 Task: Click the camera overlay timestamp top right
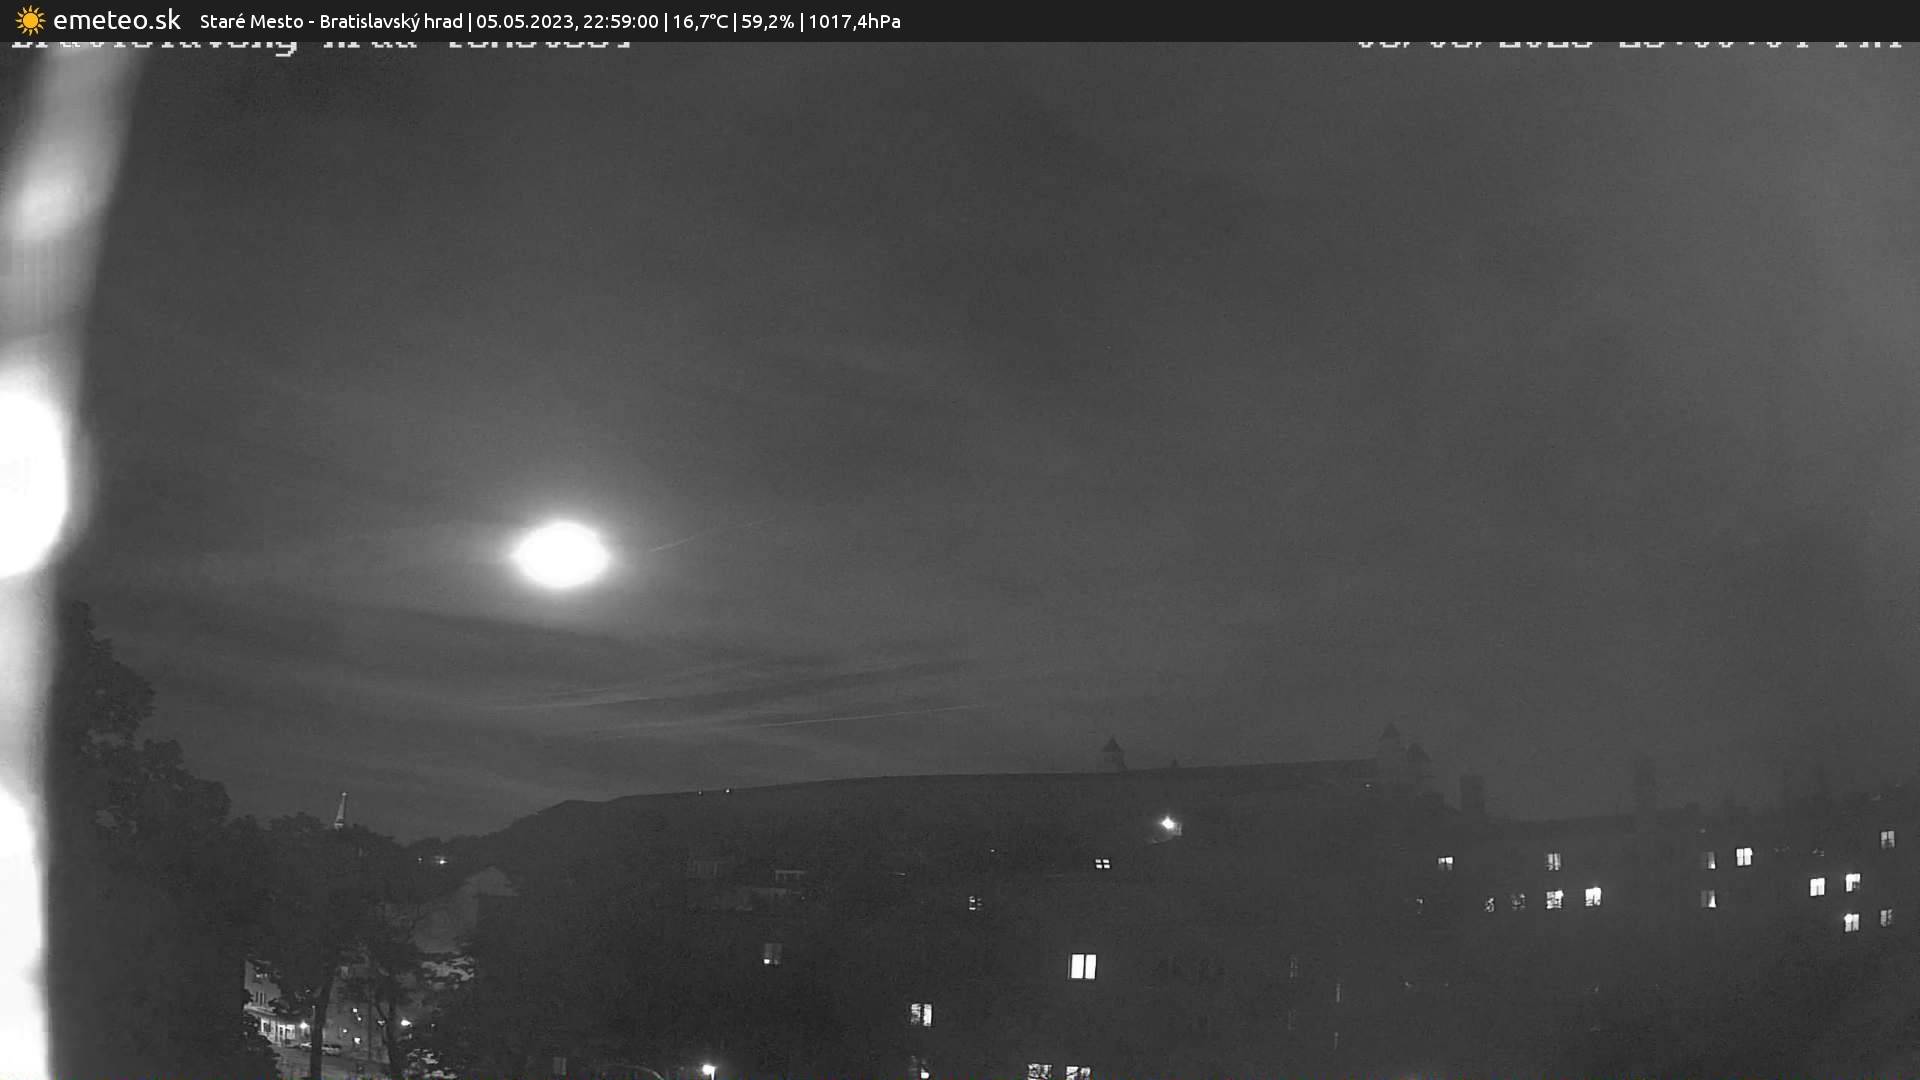pos(1628,43)
